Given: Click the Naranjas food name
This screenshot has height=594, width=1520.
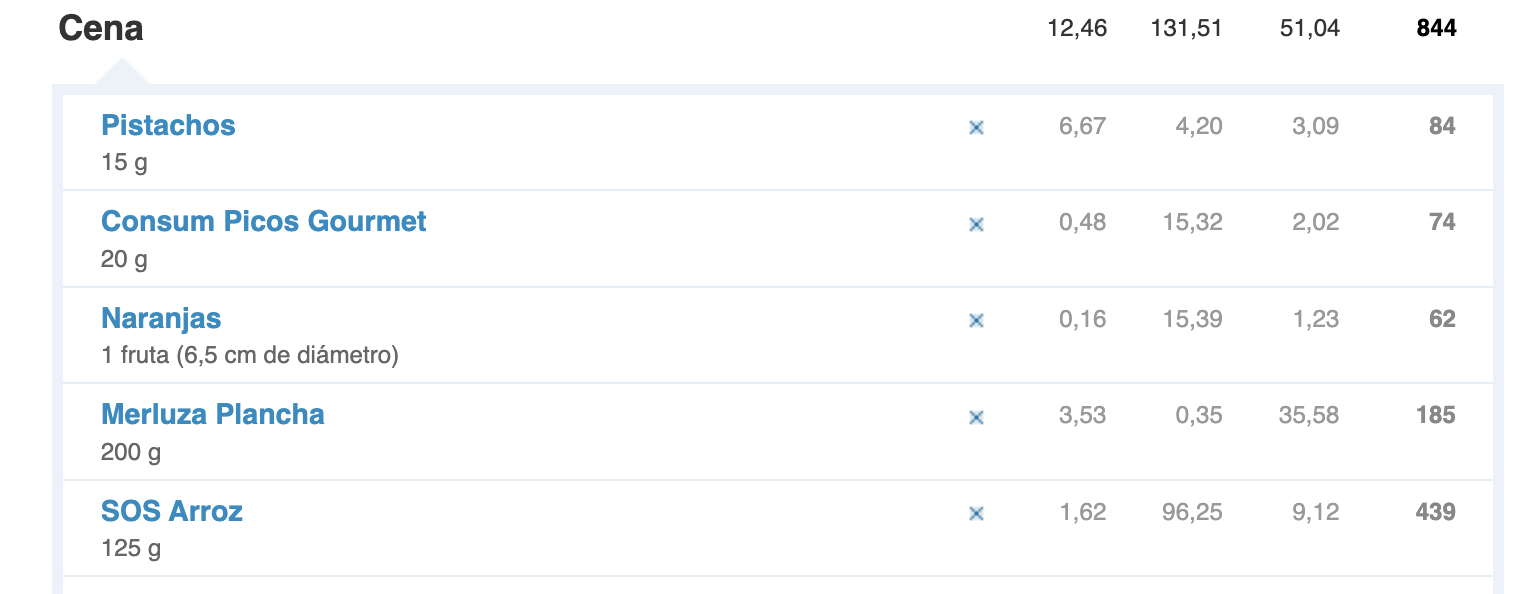Looking at the screenshot, I should coord(161,318).
